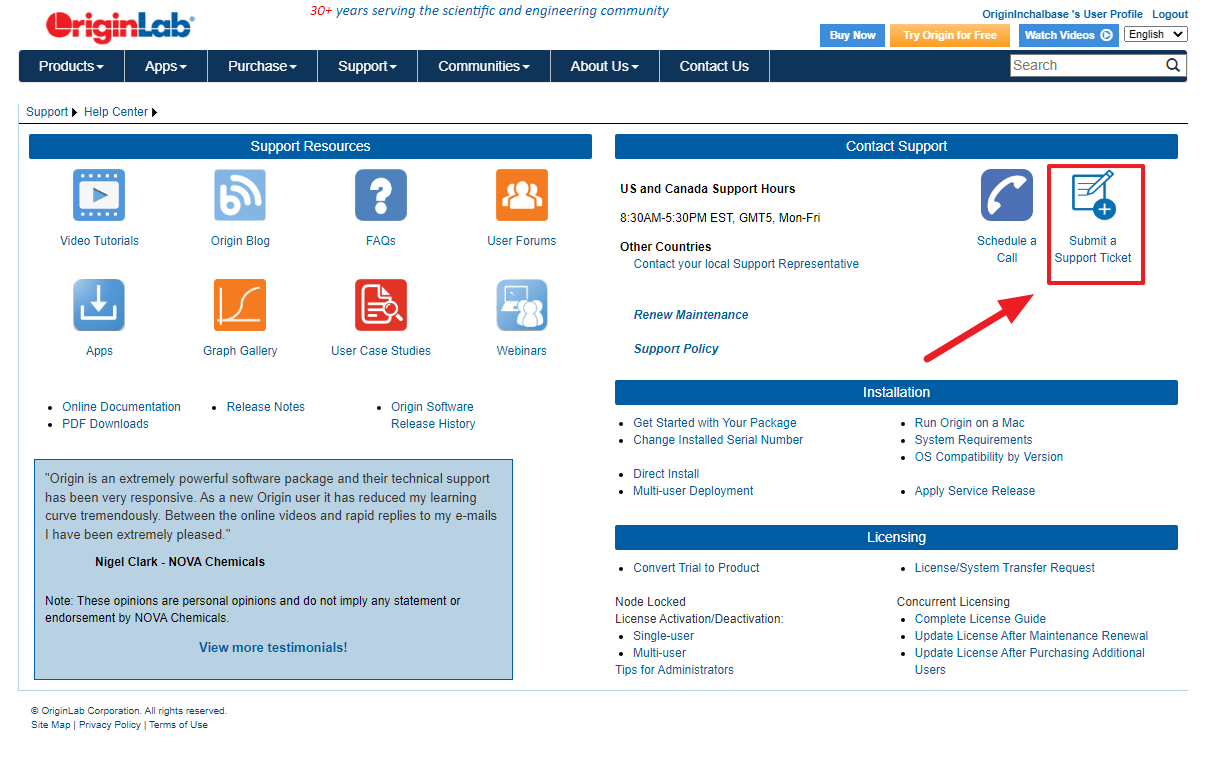This screenshot has width=1228, height=777.
Task: Click Change Installed Serial Number link
Action: 718,440
